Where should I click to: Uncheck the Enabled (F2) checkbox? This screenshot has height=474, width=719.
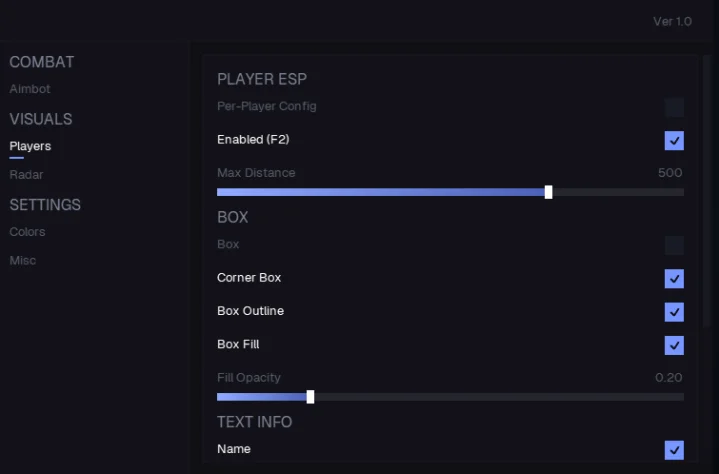click(674, 140)
